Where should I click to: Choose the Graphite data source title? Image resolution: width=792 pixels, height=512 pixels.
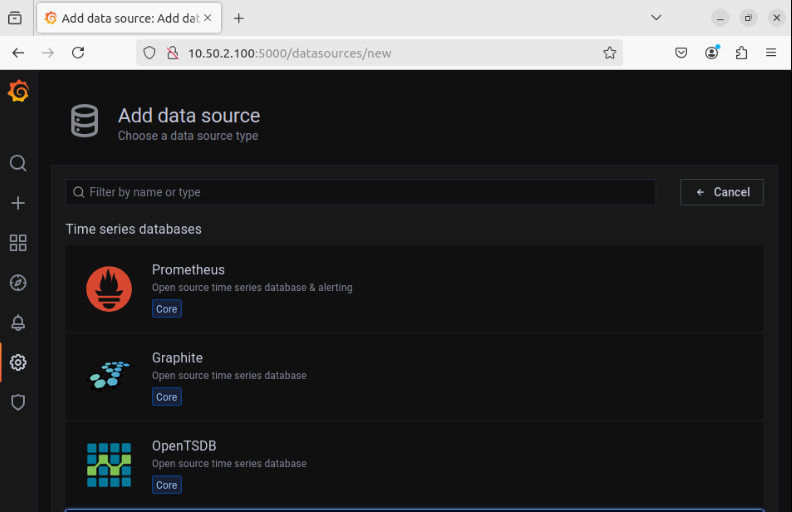point(177,357)
